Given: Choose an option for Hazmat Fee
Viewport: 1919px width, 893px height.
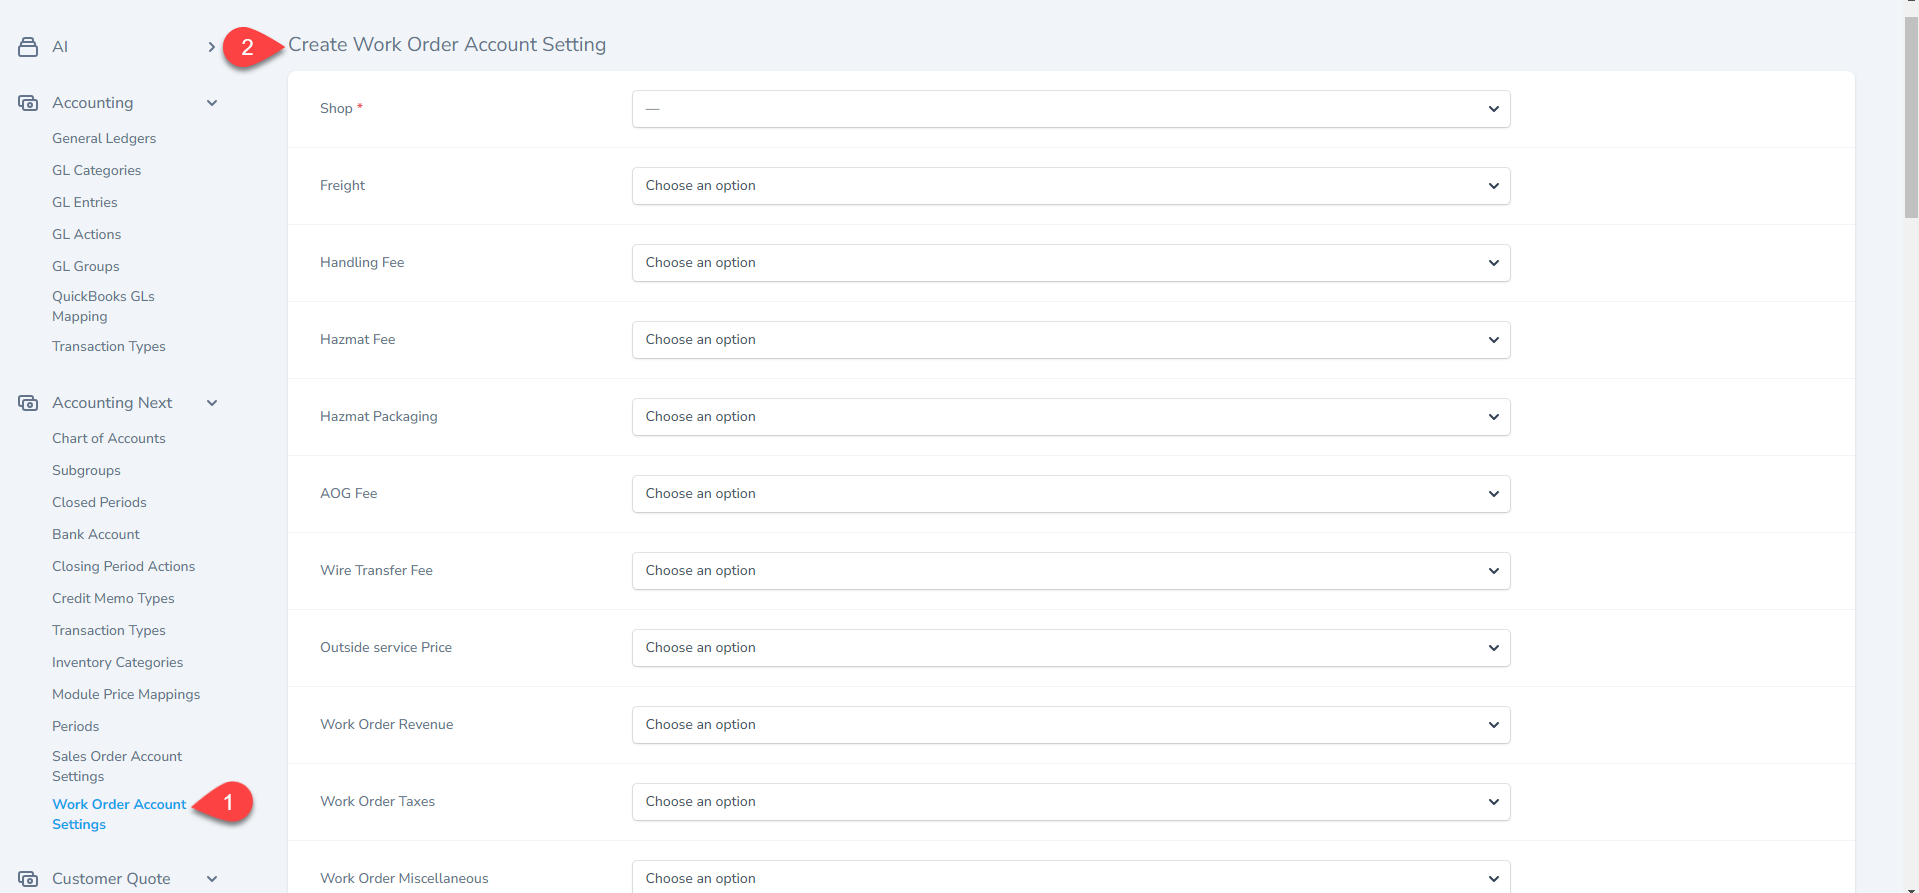Looking at the screenshot, I should pos(1070,340).
